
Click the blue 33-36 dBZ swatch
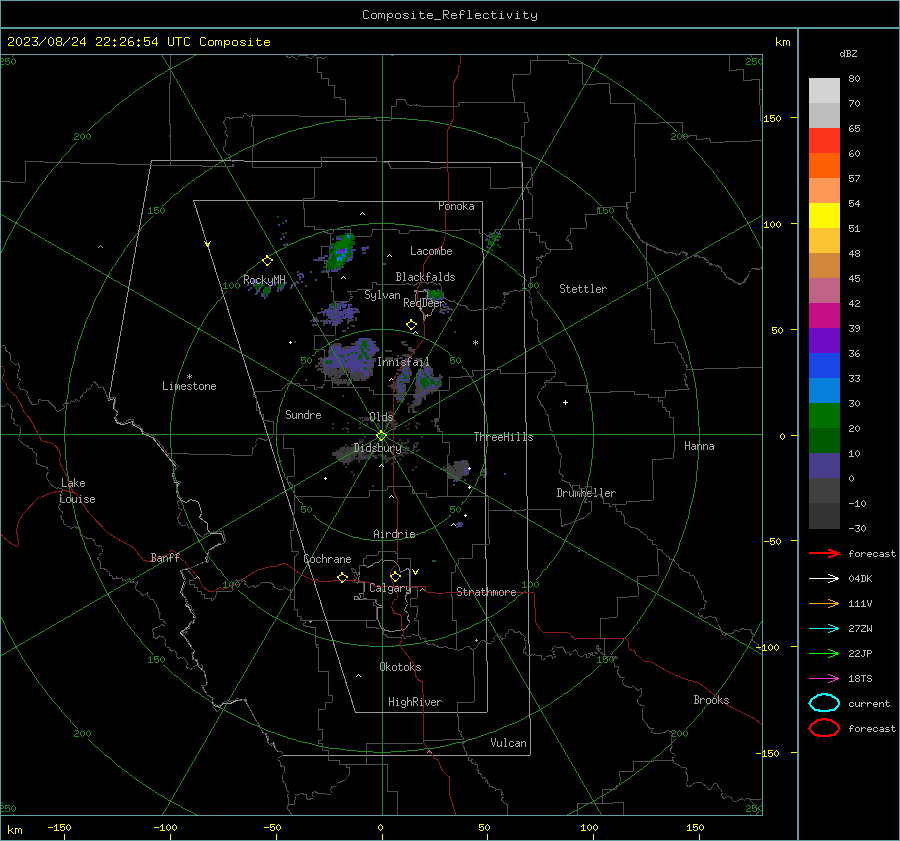[x=824, y=365]
